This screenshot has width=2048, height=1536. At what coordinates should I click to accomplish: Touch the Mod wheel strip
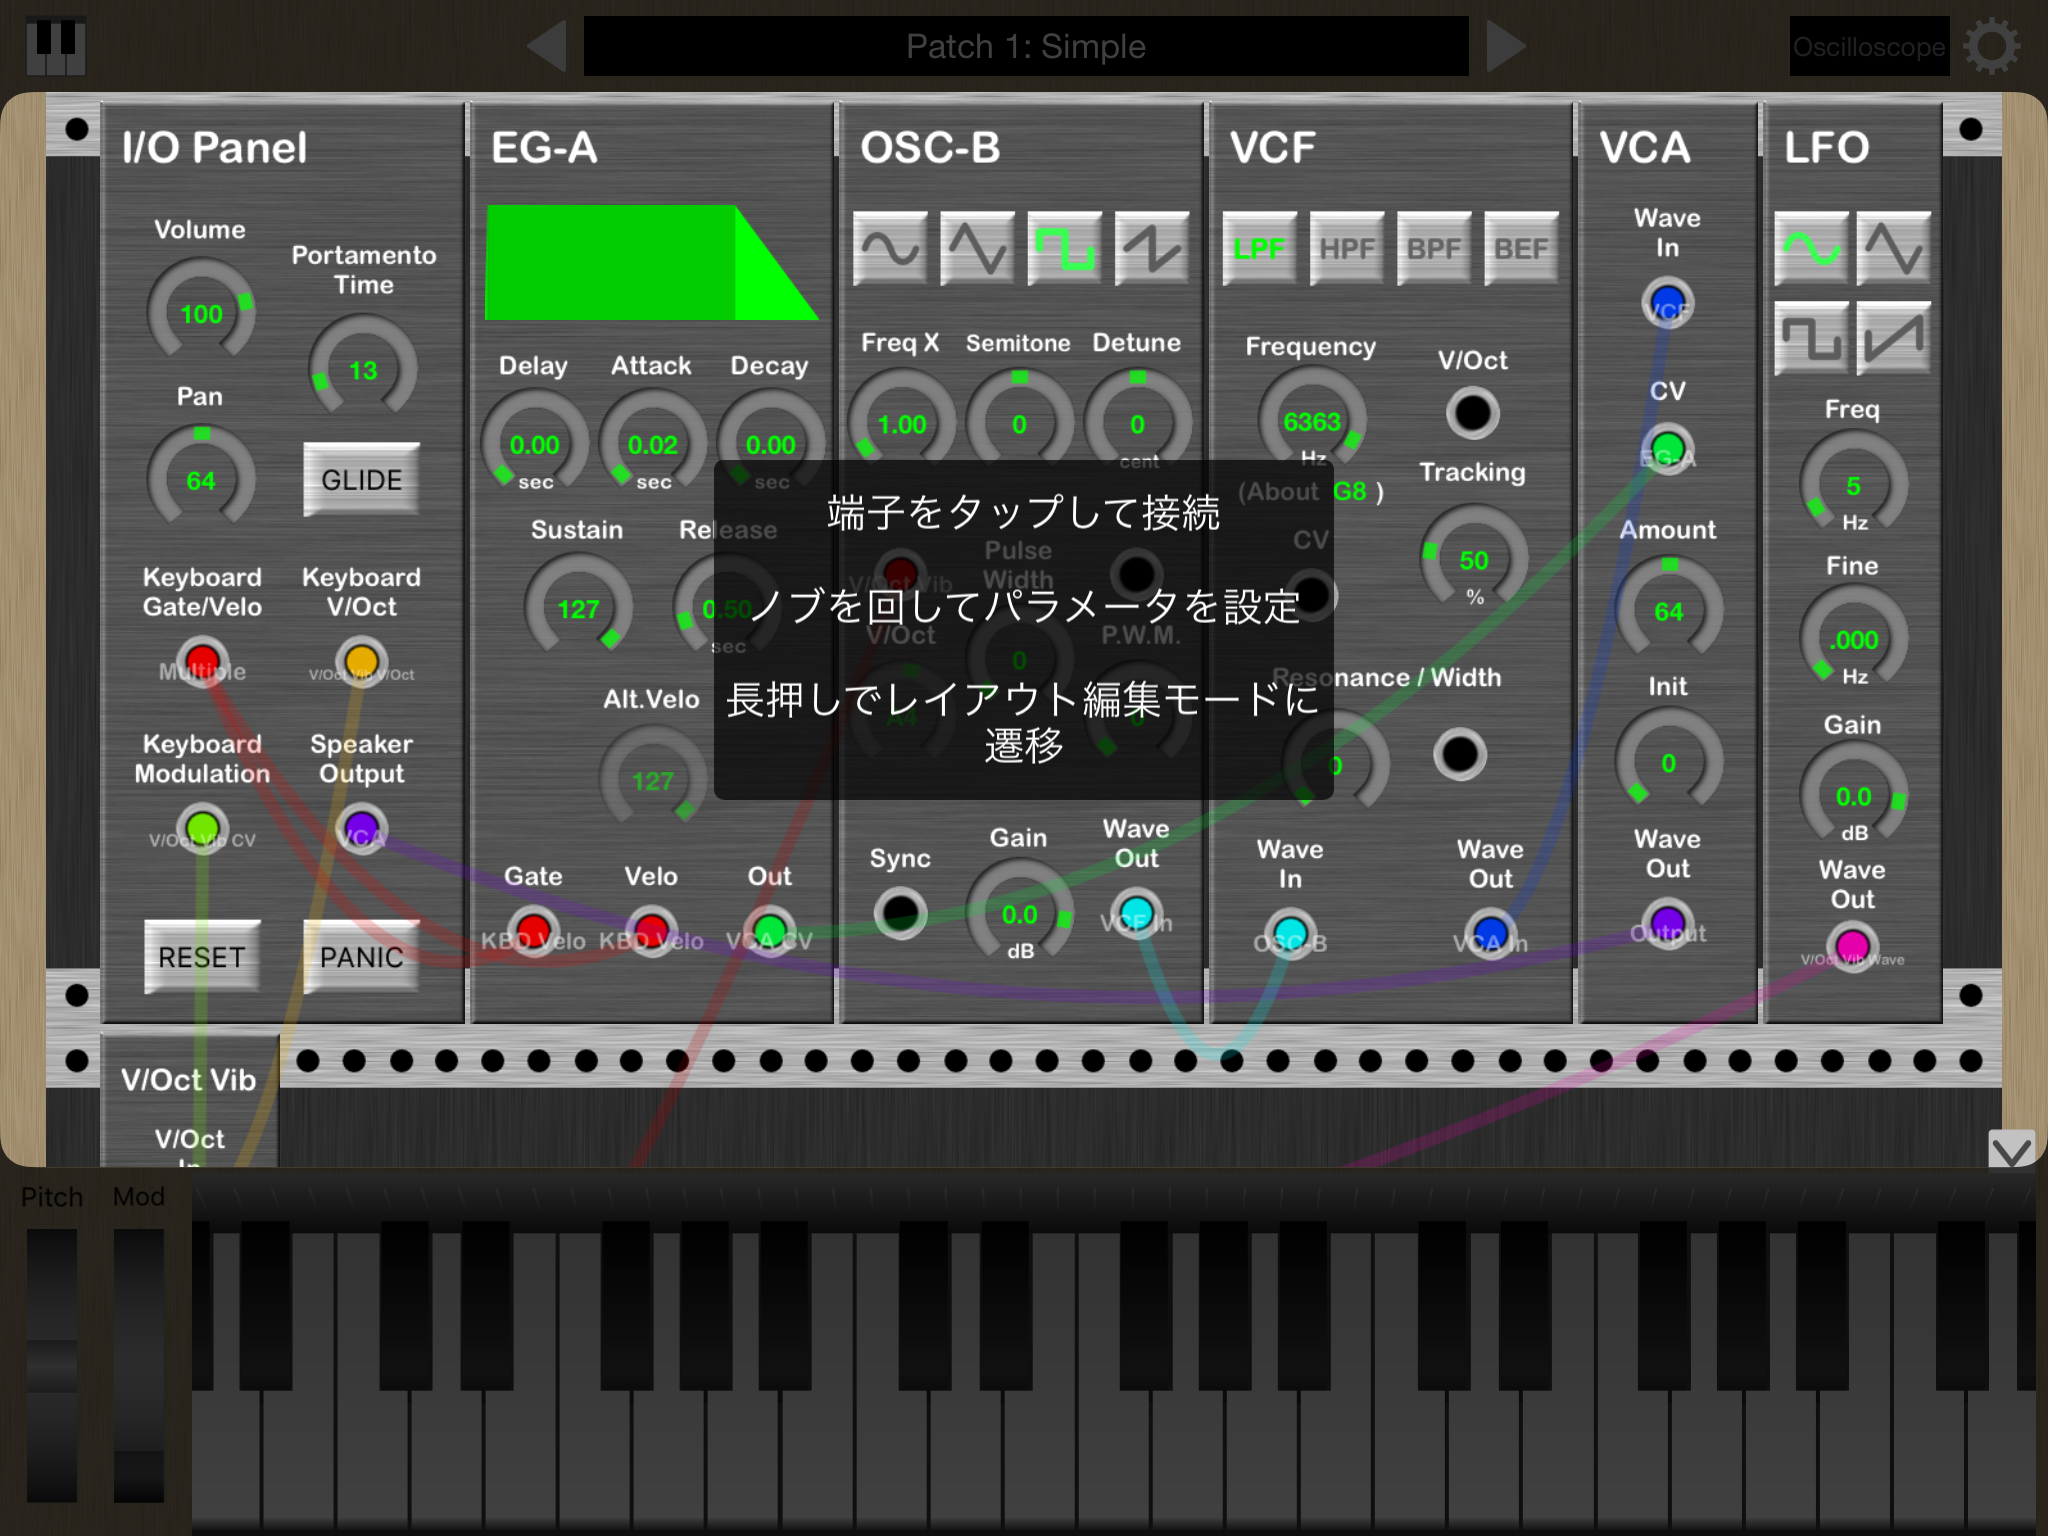pos(139,1365)
